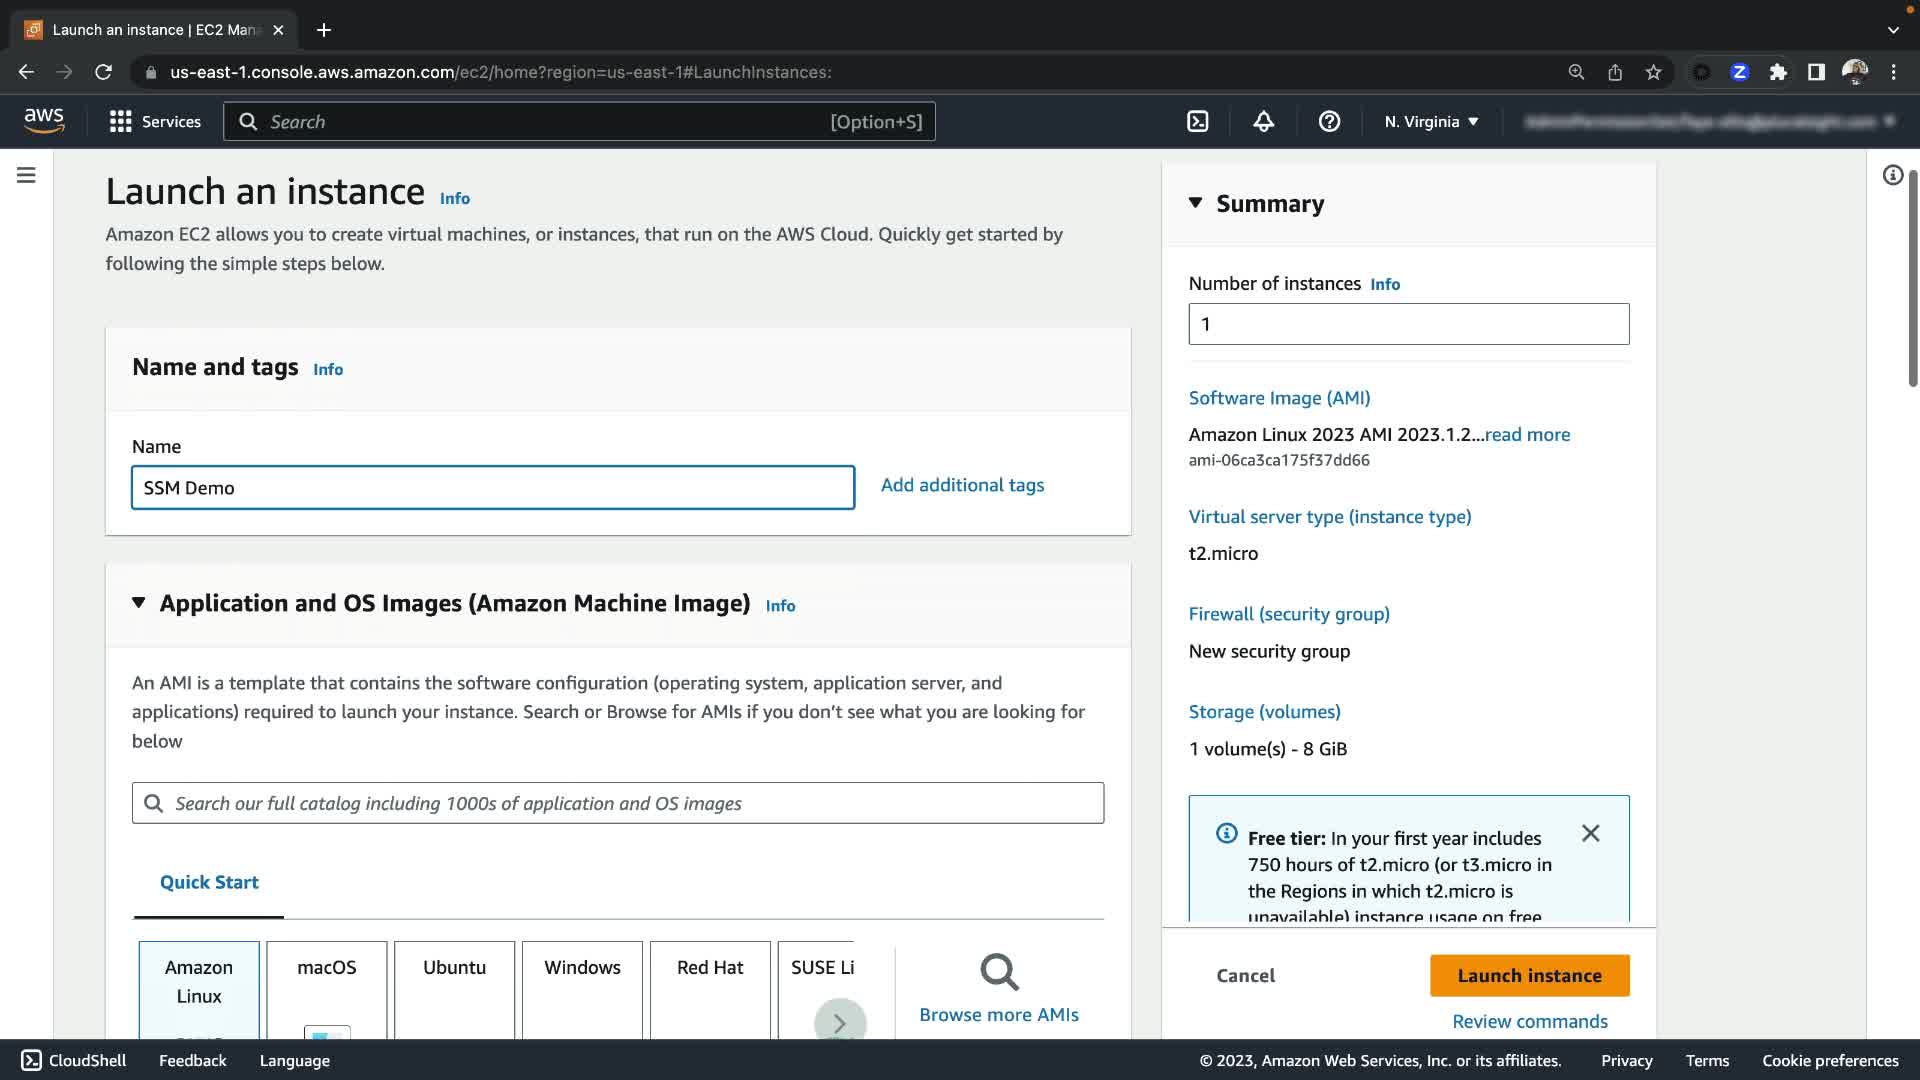
Task: Open the AWS CloudShell icon in top navigation
Action: (x=1197, y=122)
